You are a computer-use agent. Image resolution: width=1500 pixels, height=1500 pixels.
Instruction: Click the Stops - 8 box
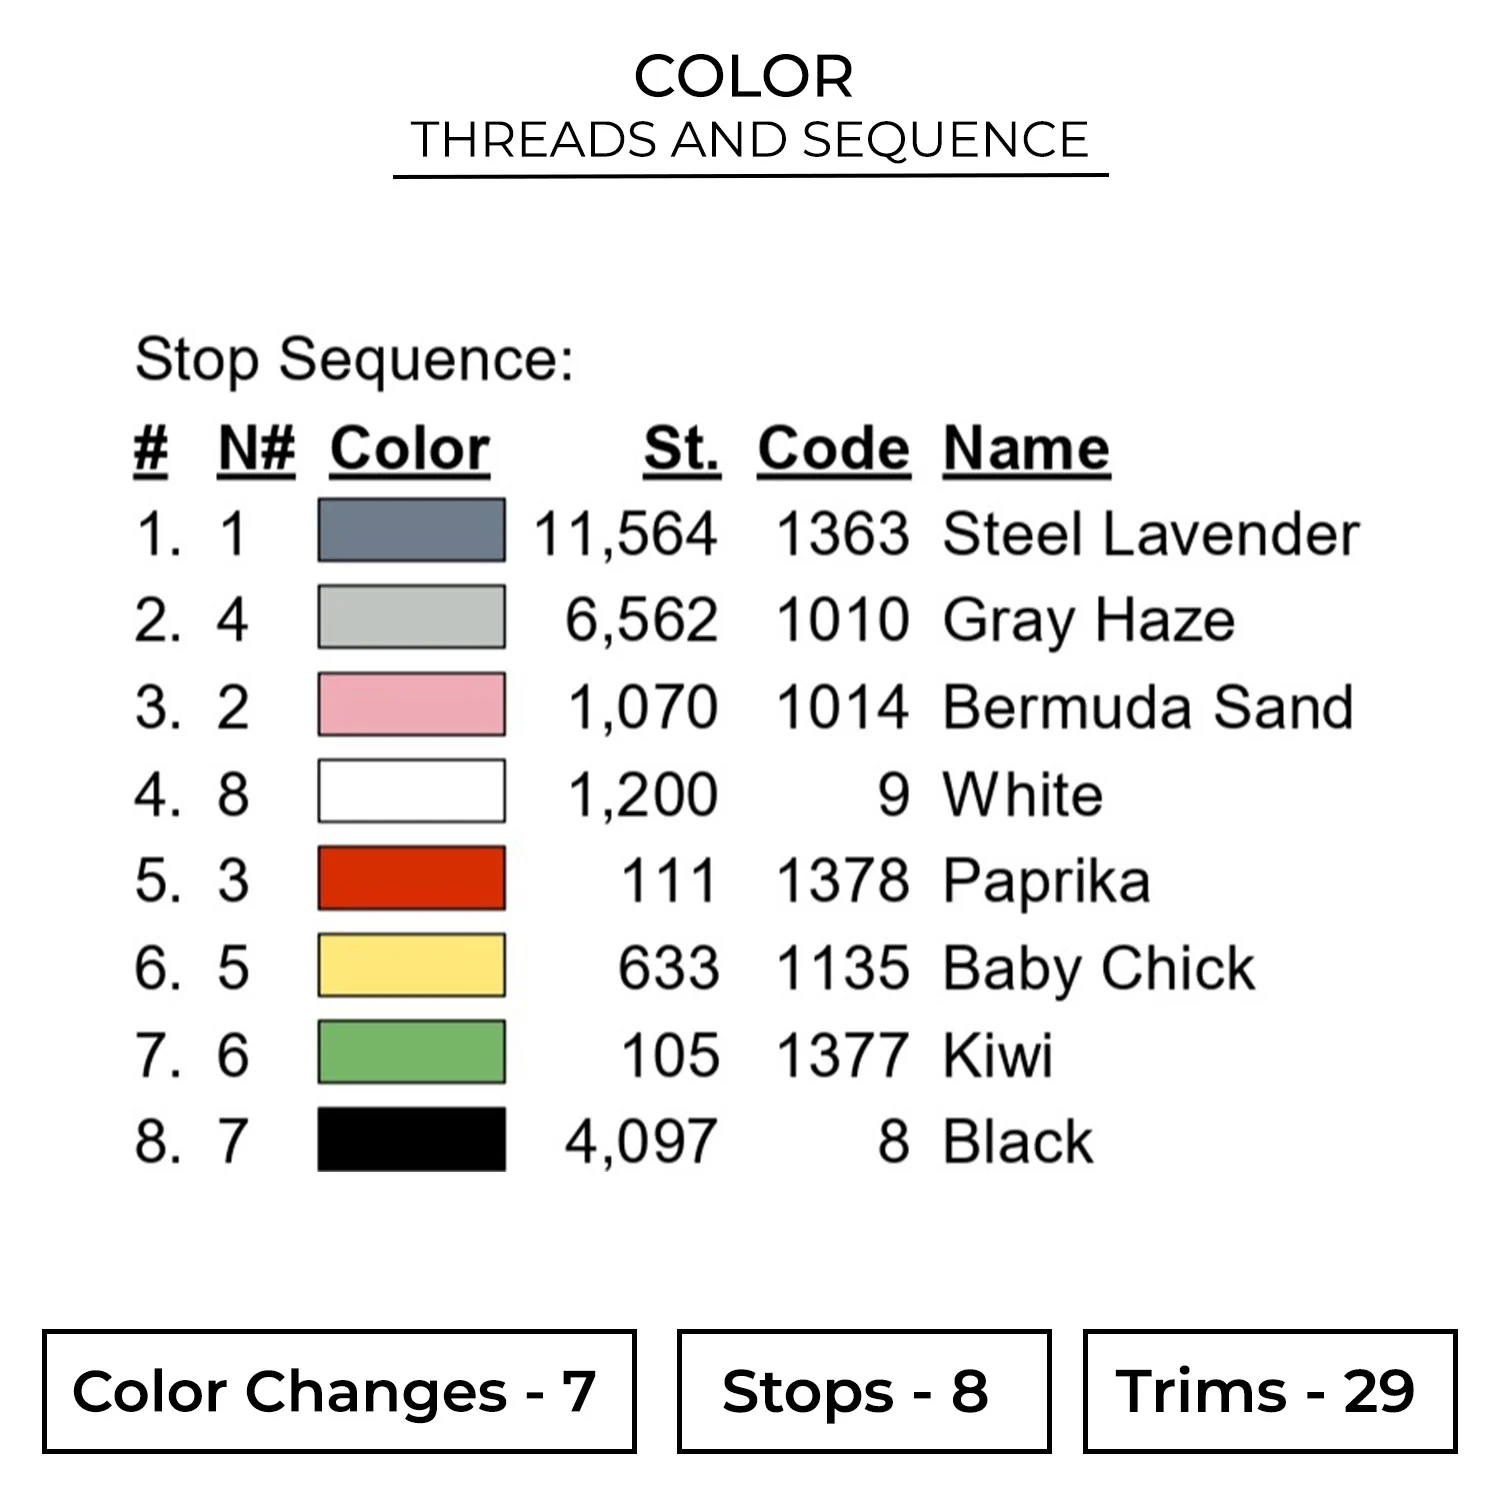pos(864,1391)
